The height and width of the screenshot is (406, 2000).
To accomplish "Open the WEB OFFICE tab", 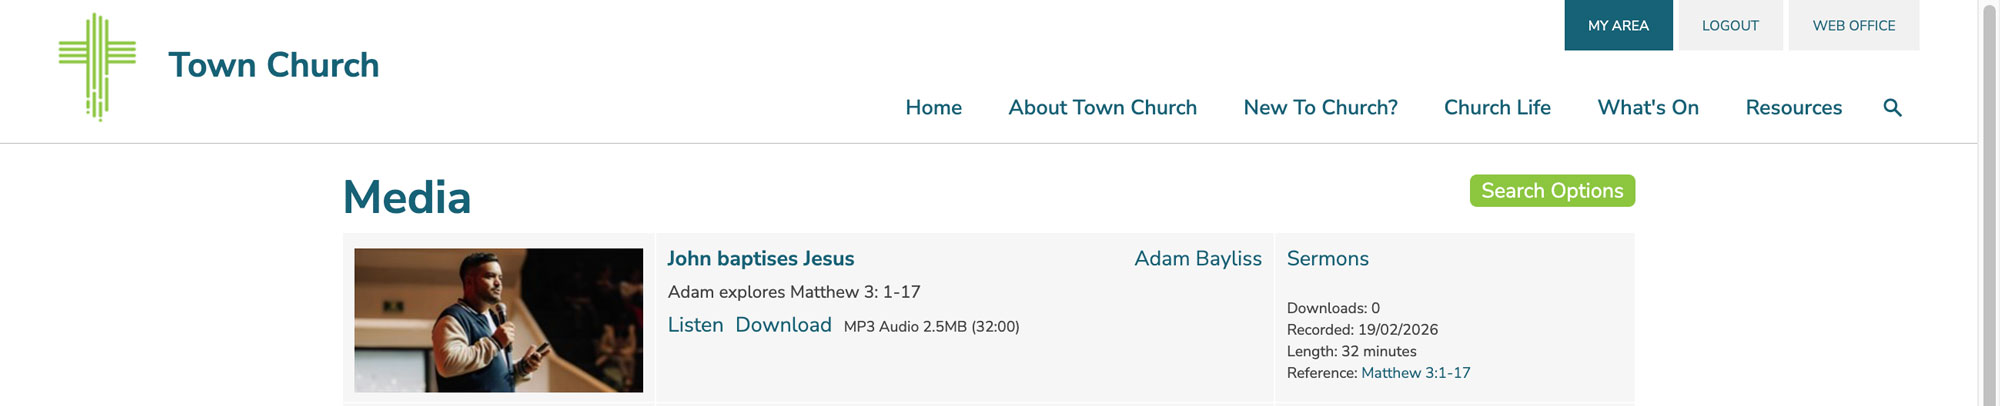I will pos(1853,25).
